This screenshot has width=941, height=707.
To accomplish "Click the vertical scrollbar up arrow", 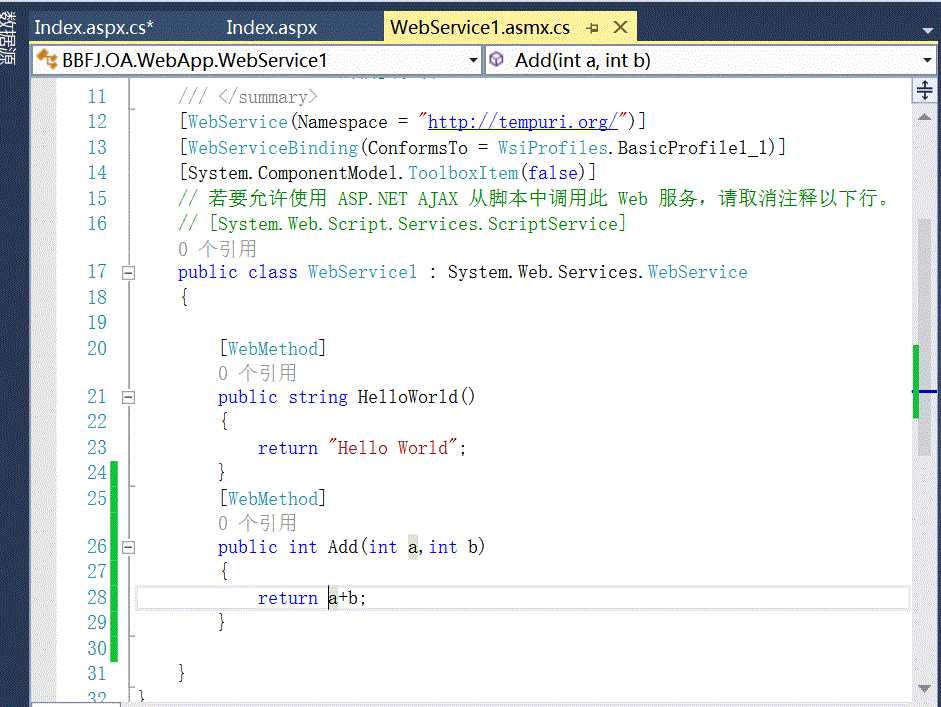I will [925, 117].
